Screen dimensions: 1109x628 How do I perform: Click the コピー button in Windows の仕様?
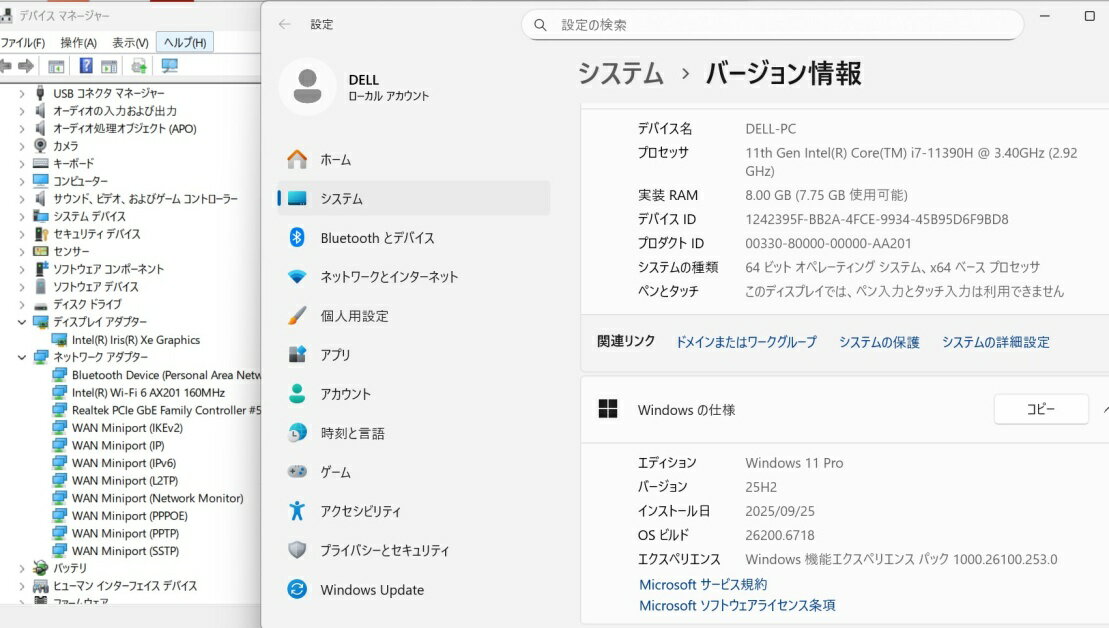point(1040,409)
